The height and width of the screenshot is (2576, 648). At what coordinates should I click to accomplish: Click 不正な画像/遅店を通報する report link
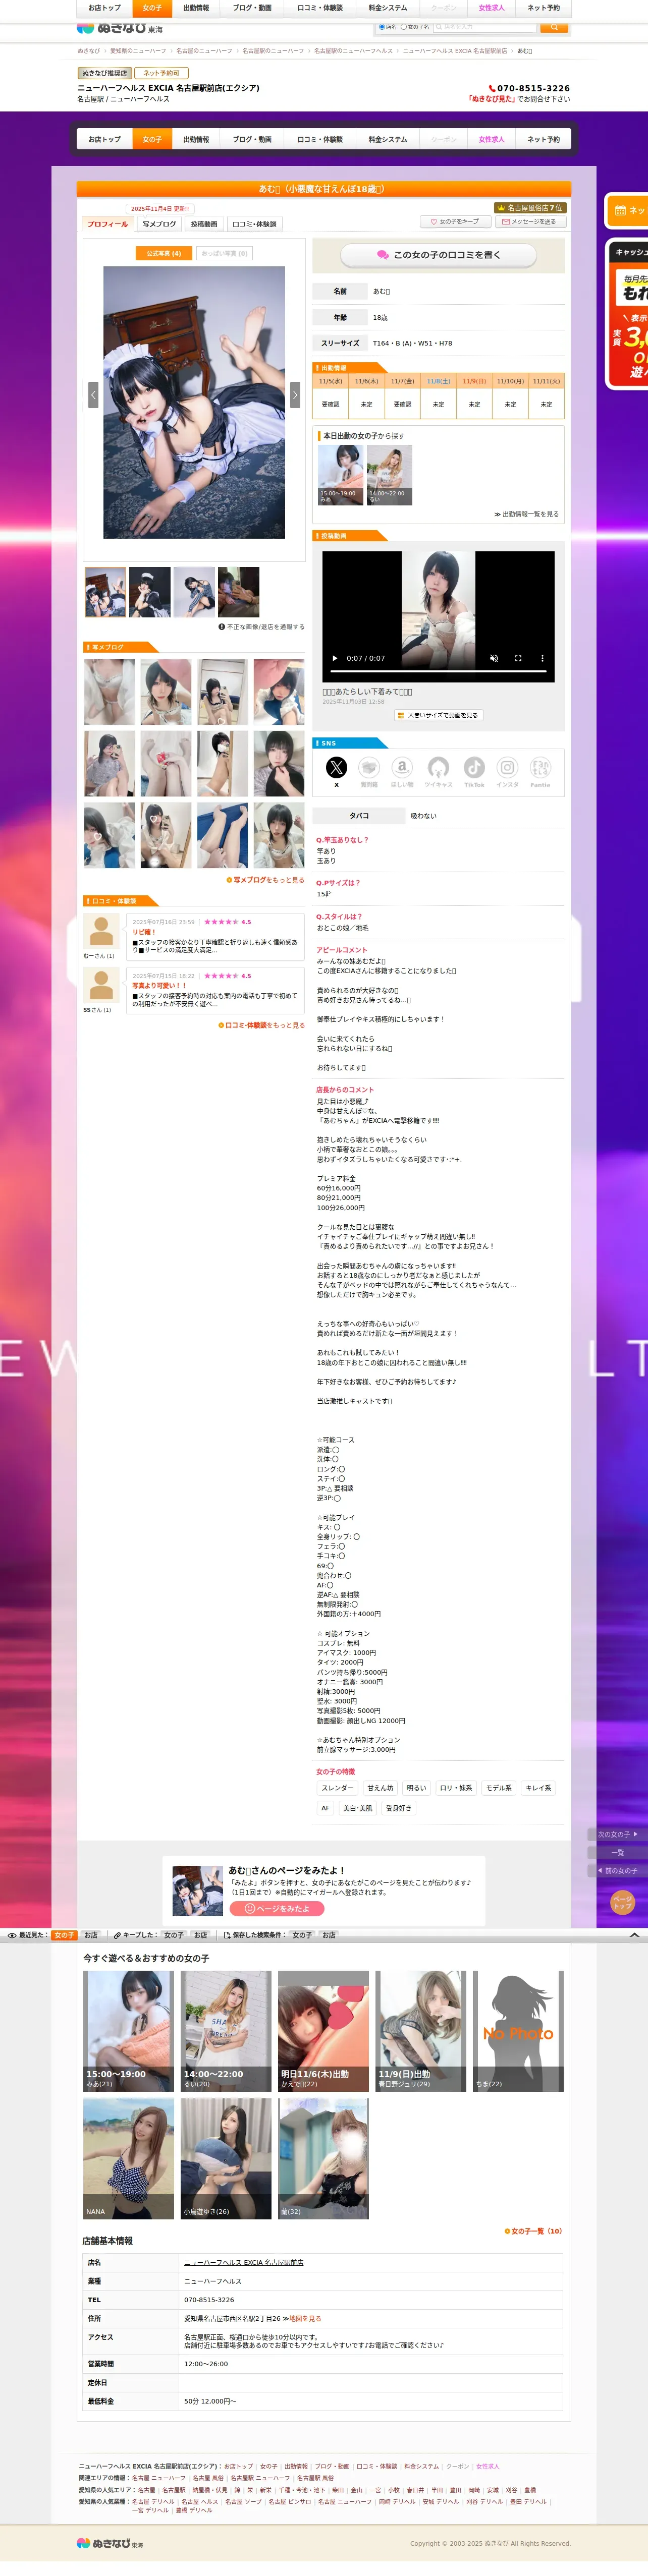coord(262,627)
